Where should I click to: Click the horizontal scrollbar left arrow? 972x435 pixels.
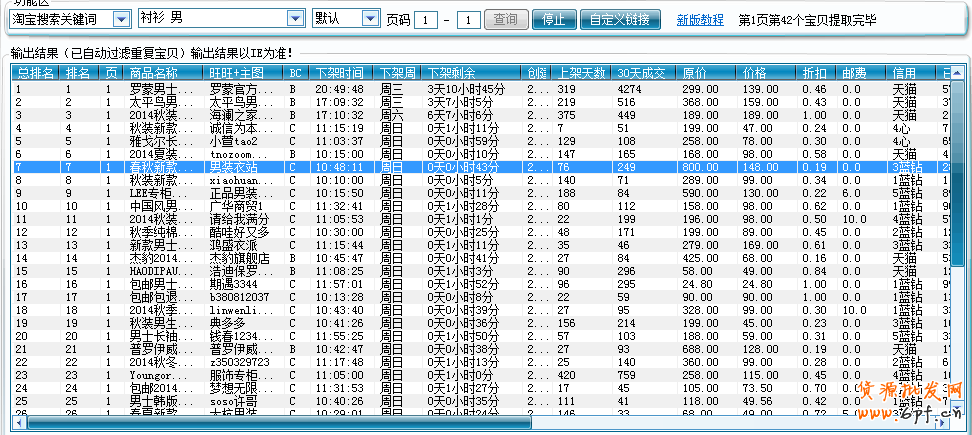[18, 422]
